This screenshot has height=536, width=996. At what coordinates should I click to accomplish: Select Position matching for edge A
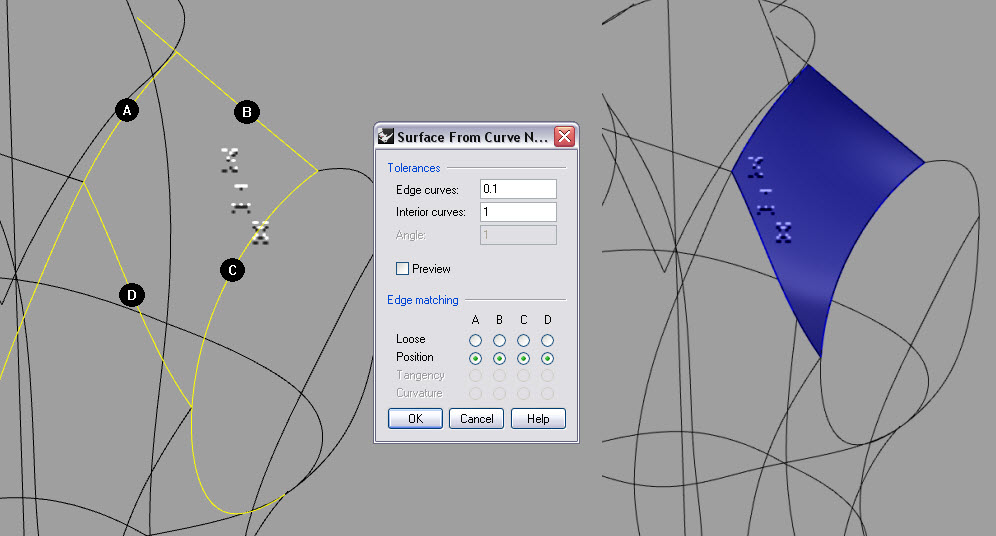click(x=475, y=358)
